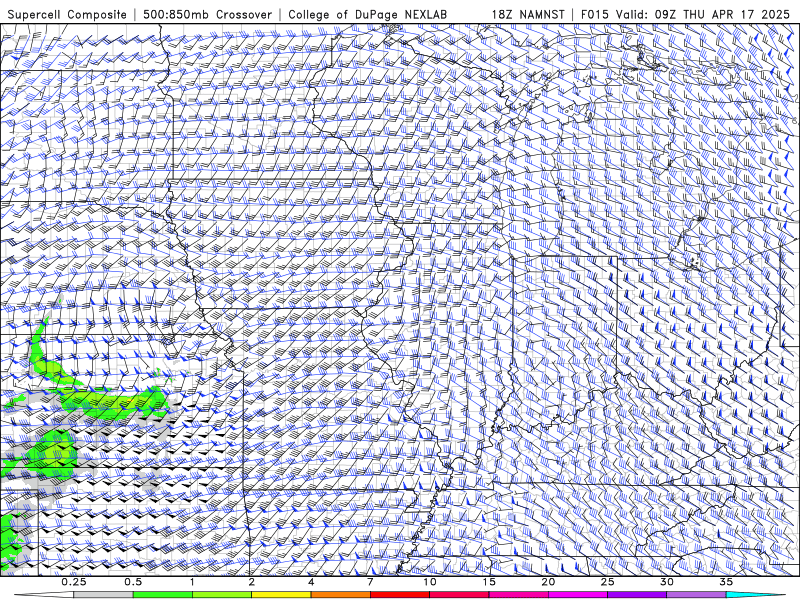The image size is (800, 600).
Task: Click the '10' legend value
Action: coord(430,582)
